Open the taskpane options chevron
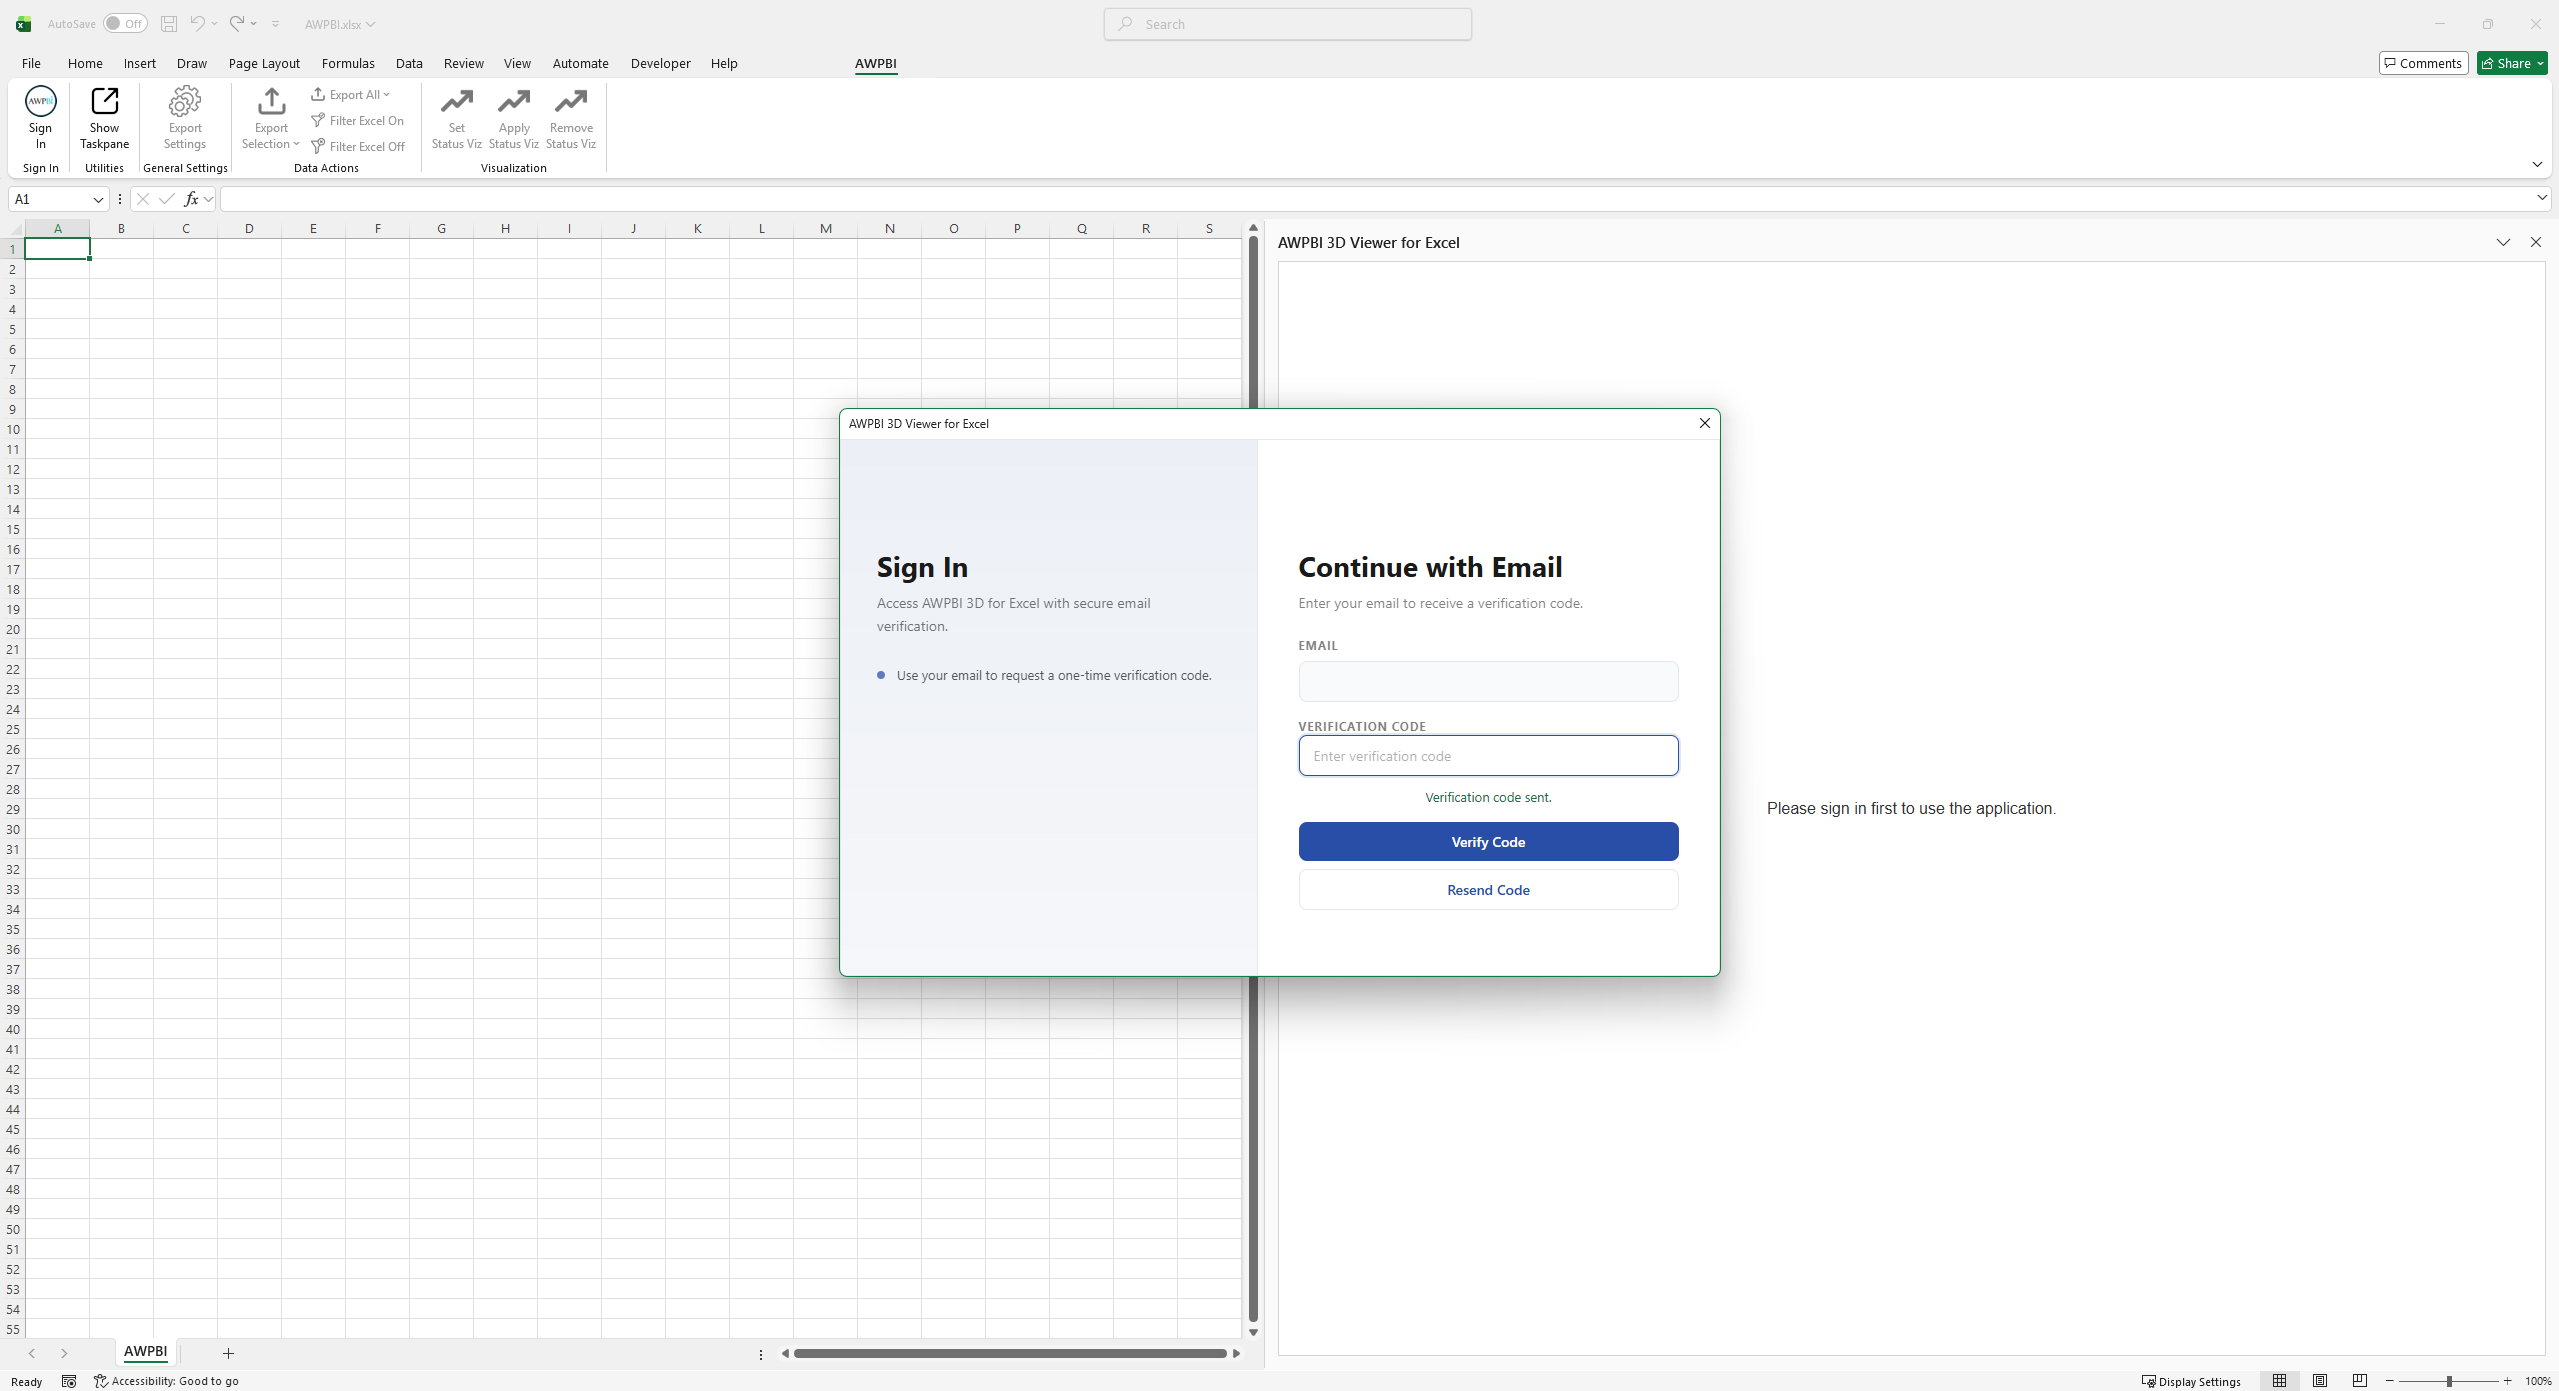This screenshot has height=1391, width=2559. coord(2503,242)
